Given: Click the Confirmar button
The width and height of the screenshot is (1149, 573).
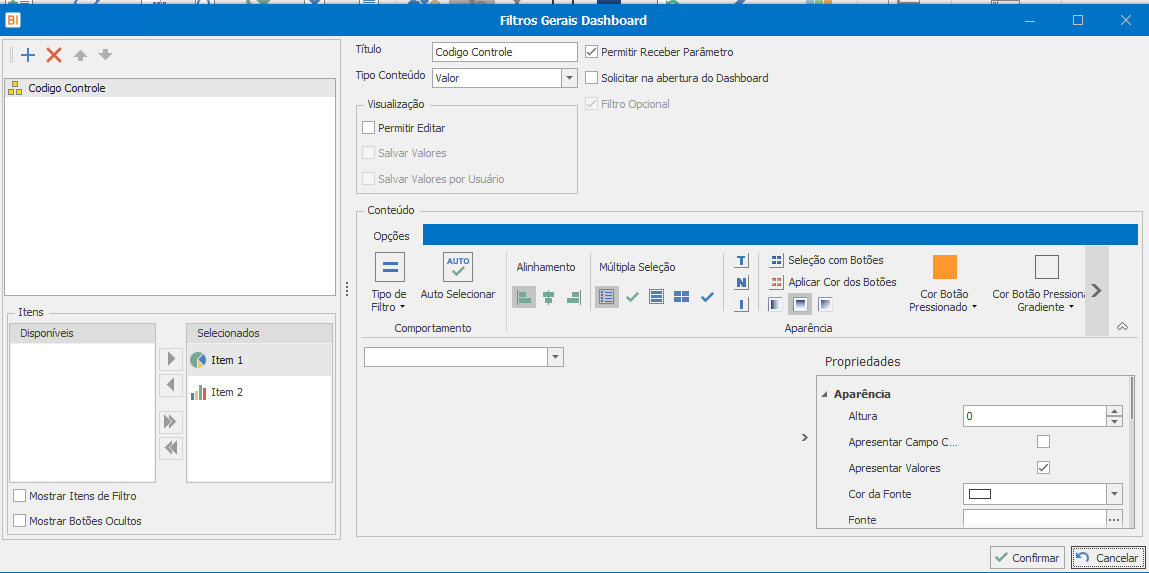Looking at the screenshot, I should click(x=1027, y=558).
